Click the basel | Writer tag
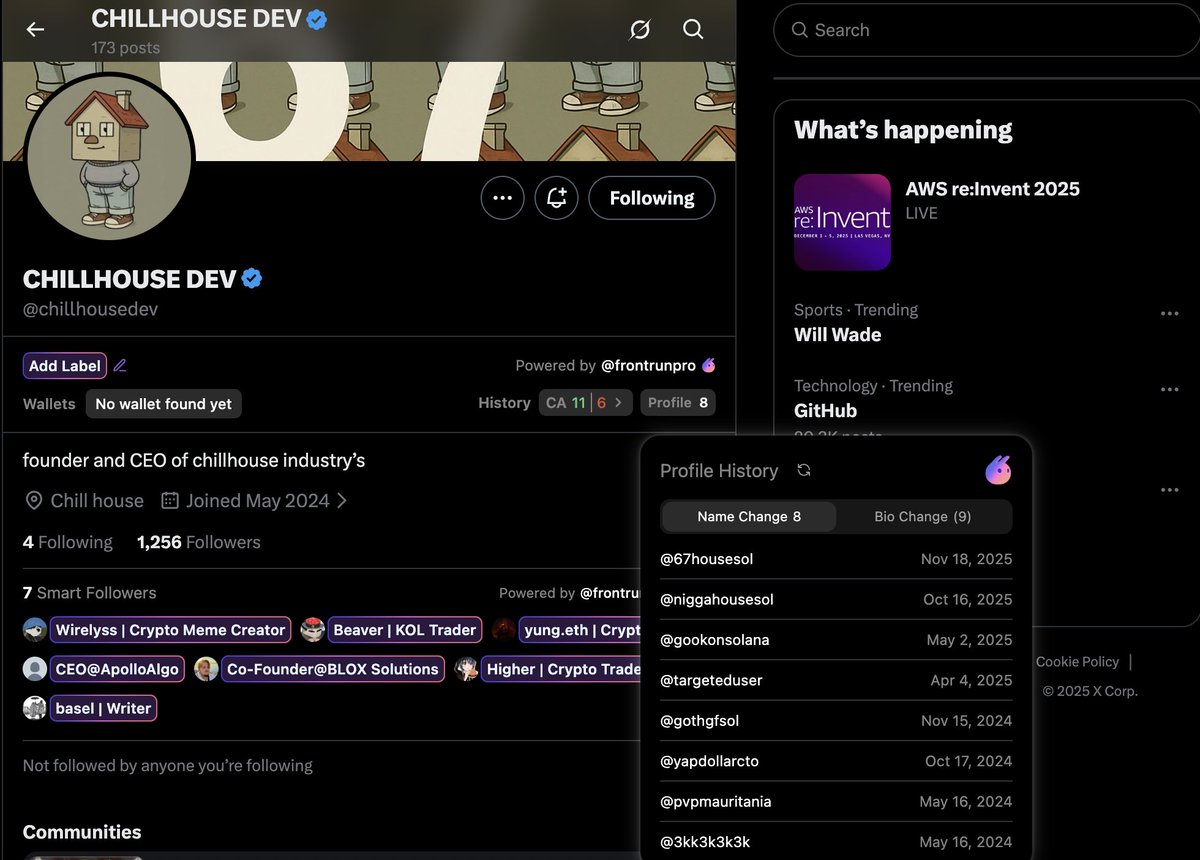 [103, 708]
